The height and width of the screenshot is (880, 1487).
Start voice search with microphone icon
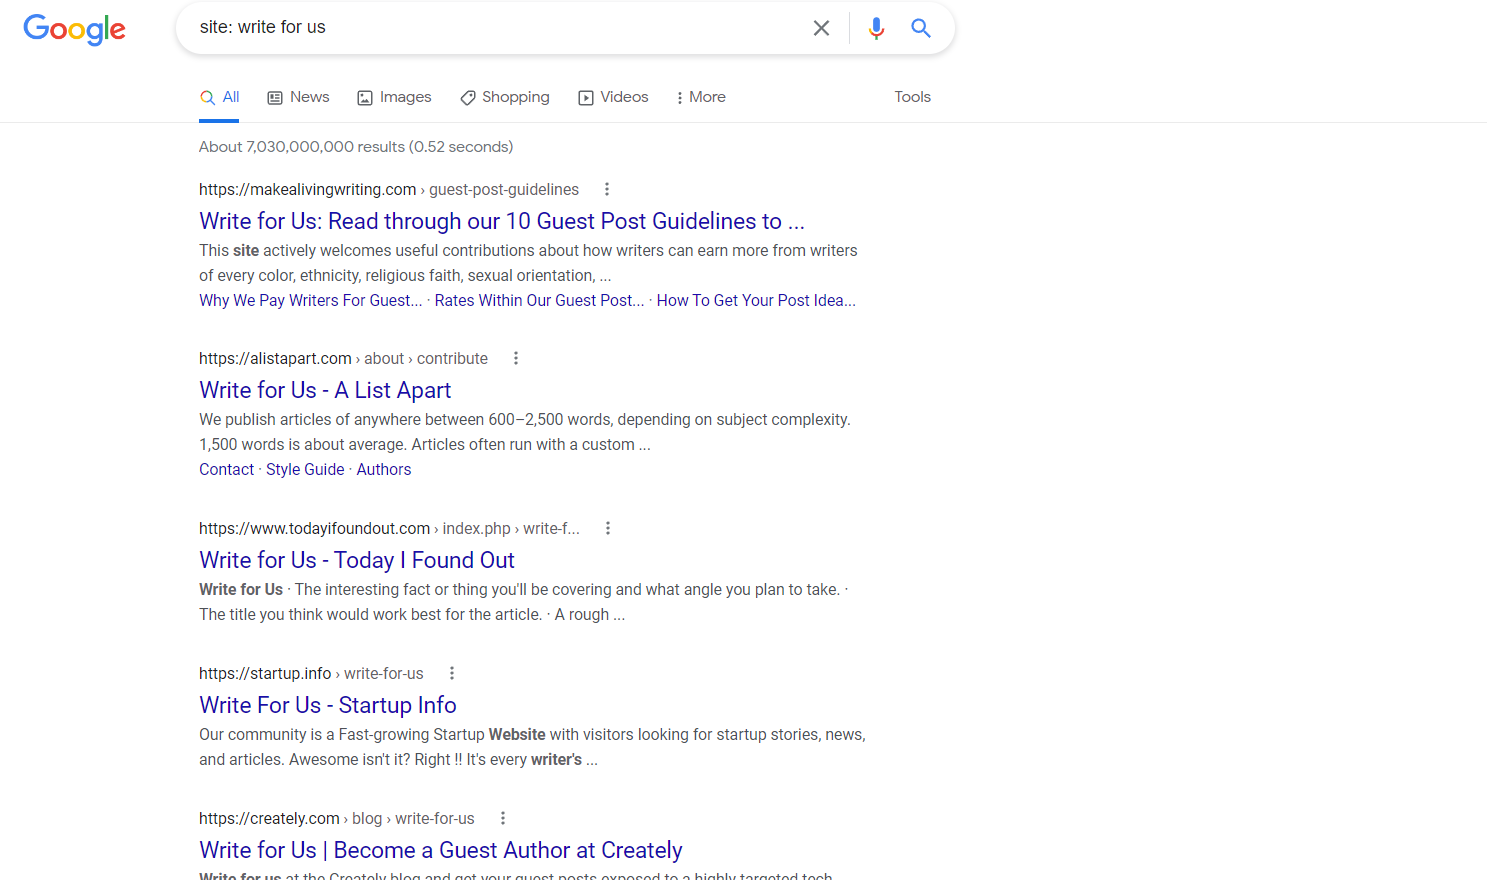pyautogui.click(x=876, y=28)
